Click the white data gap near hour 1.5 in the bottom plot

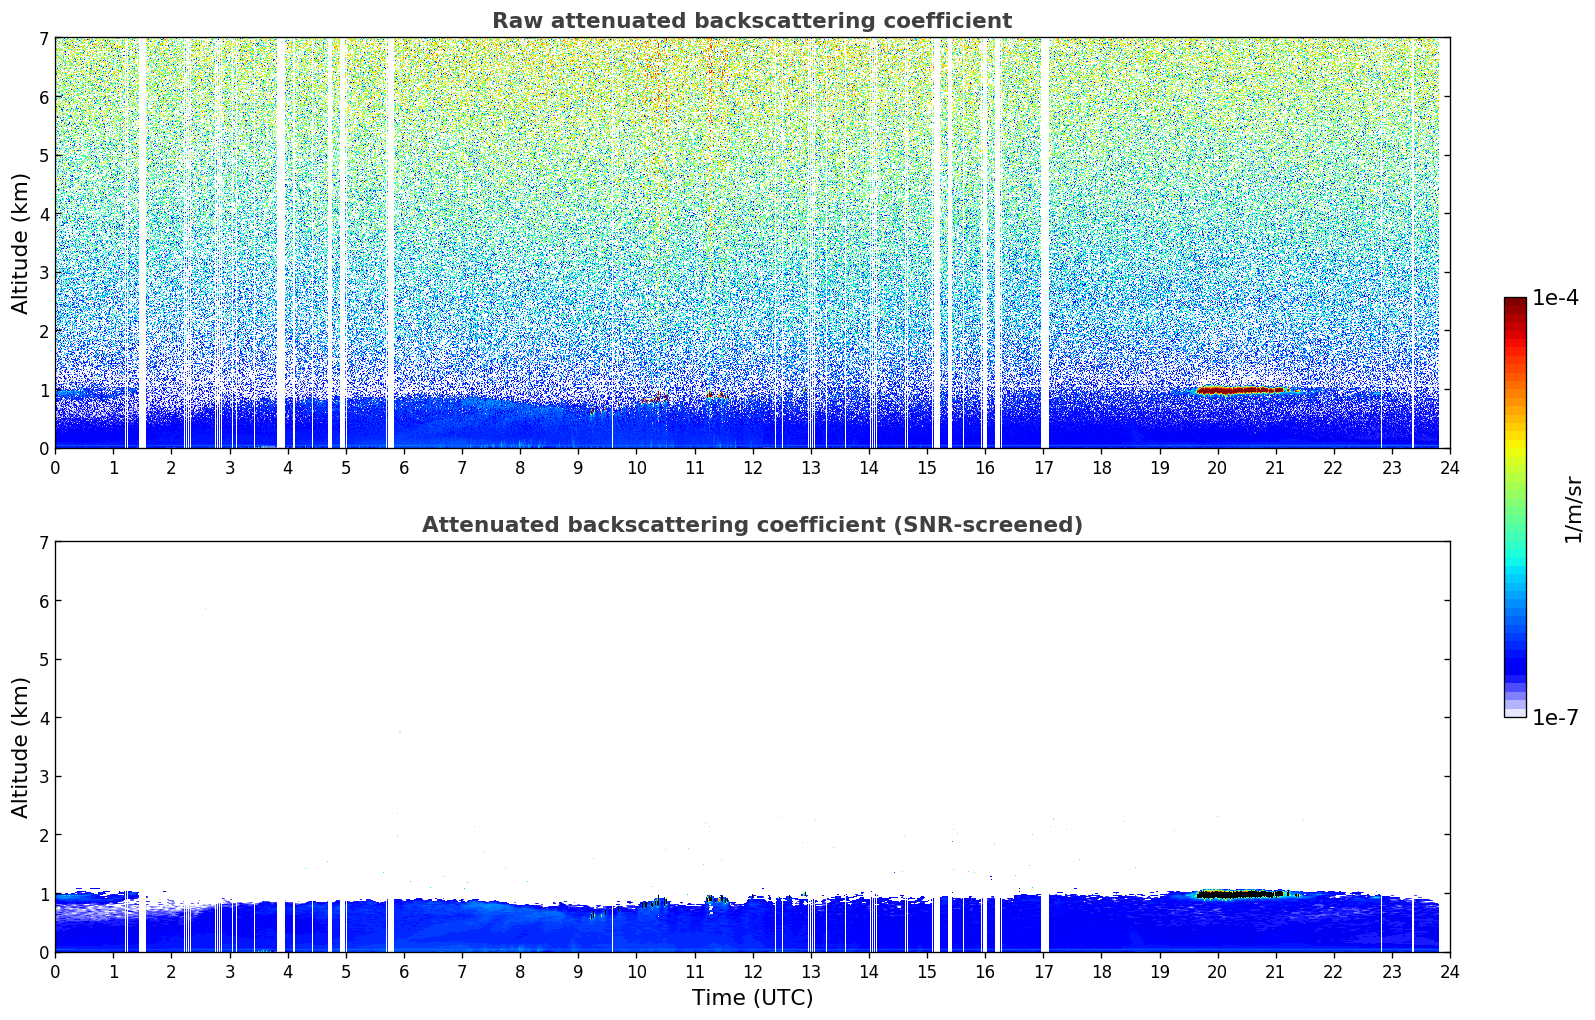(x=142, y=925)
